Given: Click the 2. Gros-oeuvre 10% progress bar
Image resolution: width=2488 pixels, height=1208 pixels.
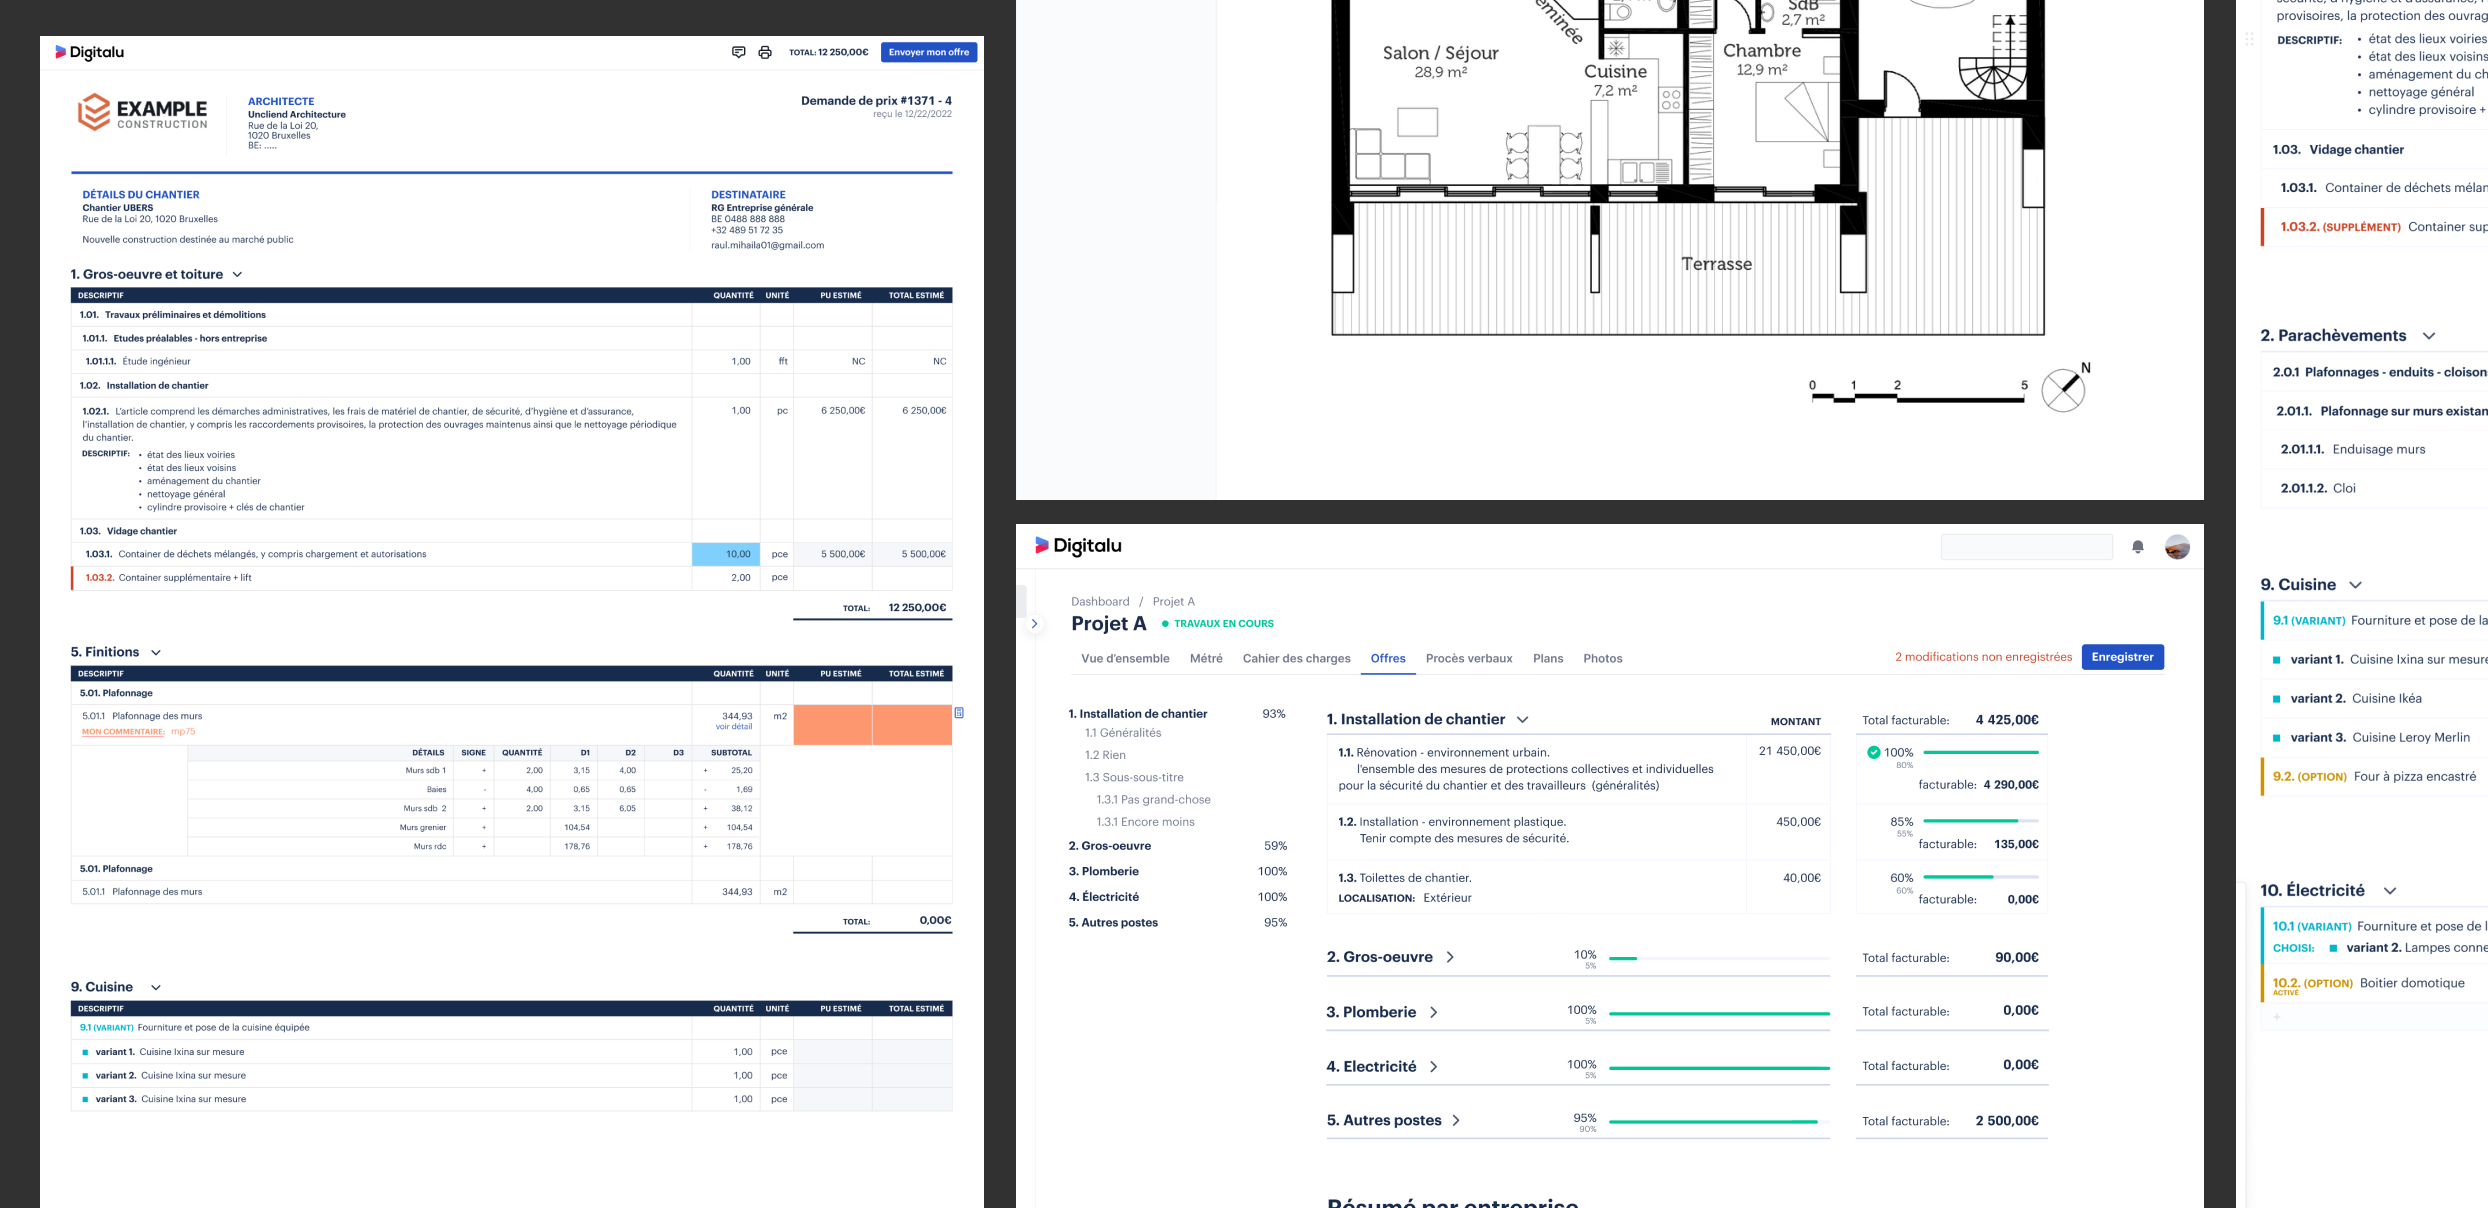Looking at the screenshot, I should point(1719,958).
